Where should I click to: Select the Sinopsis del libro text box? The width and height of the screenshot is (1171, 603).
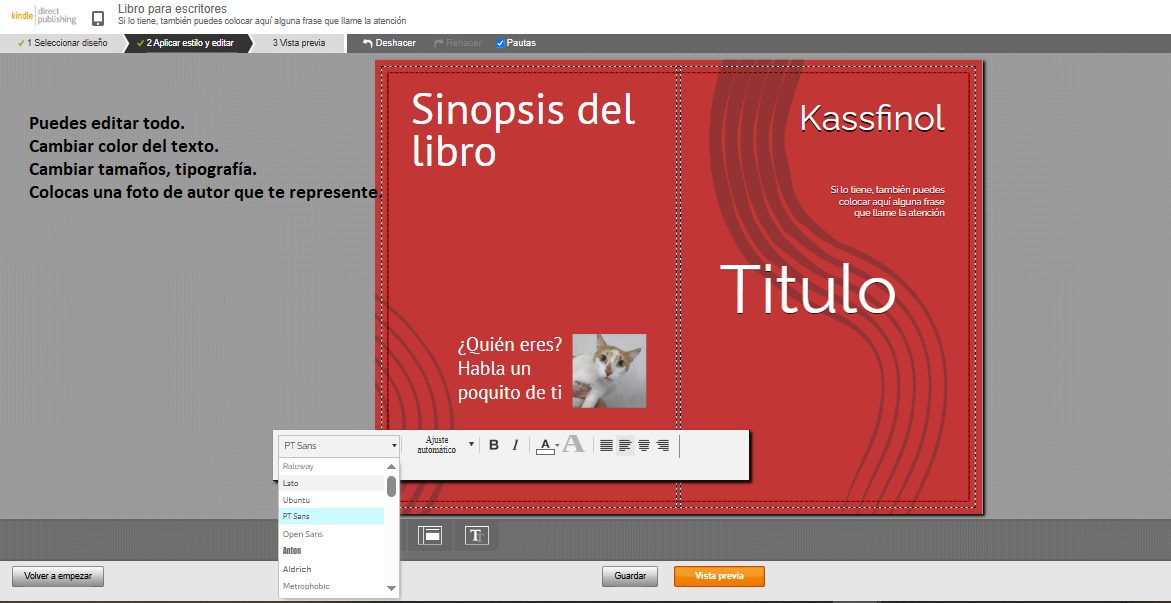pyautogui.click(x=523, y=130)
